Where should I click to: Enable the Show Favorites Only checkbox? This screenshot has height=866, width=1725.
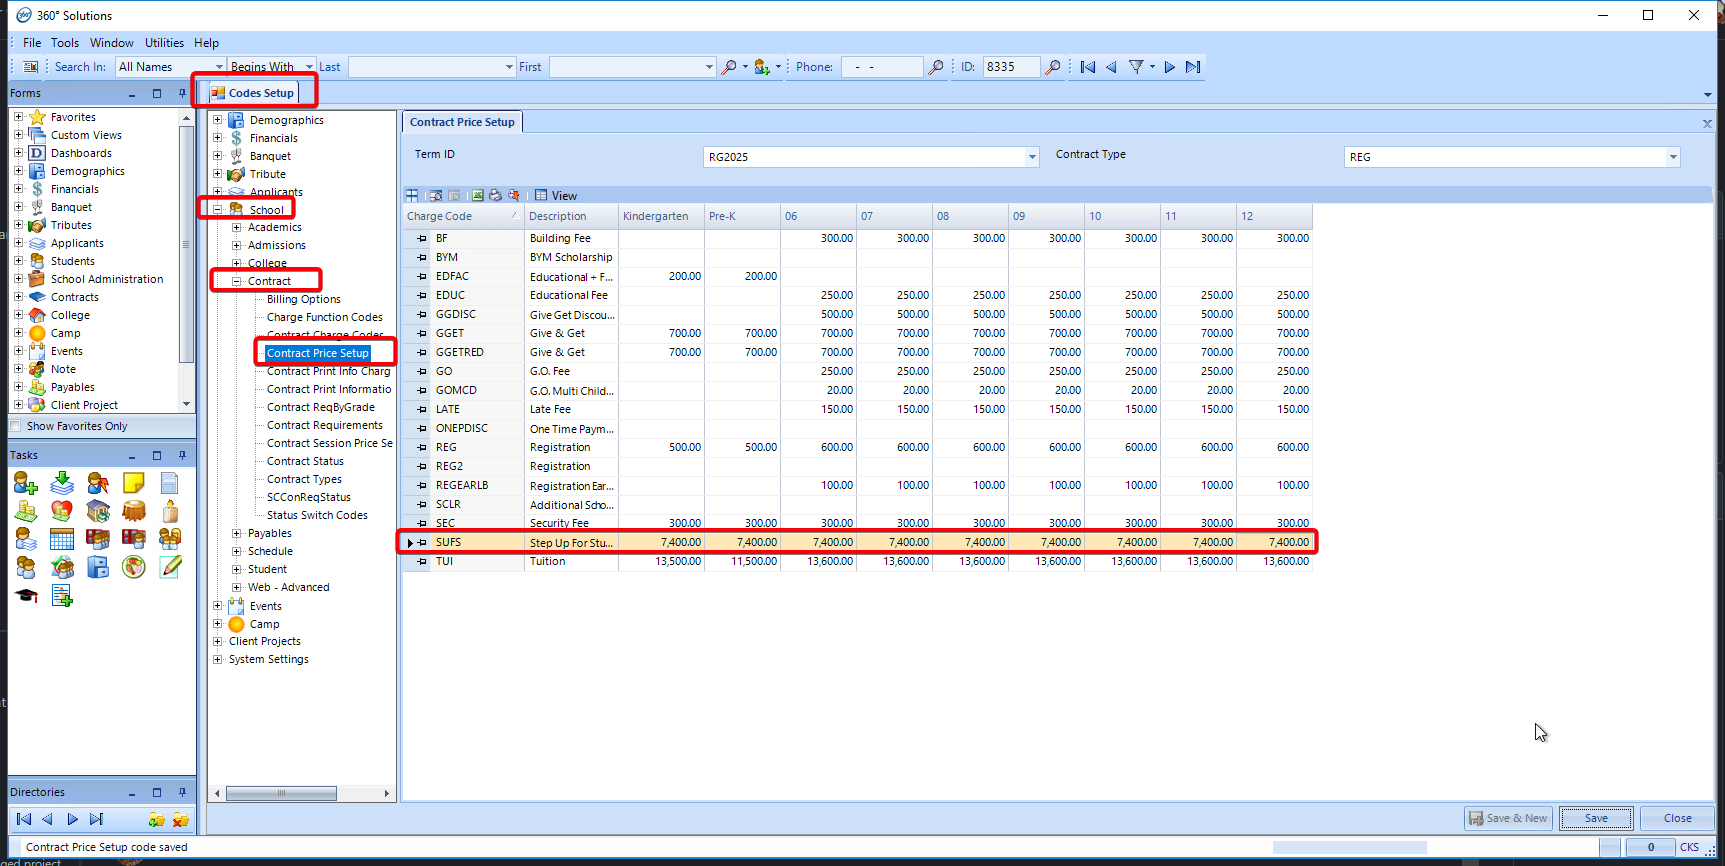pyautogui.click(x=16, y=426)
